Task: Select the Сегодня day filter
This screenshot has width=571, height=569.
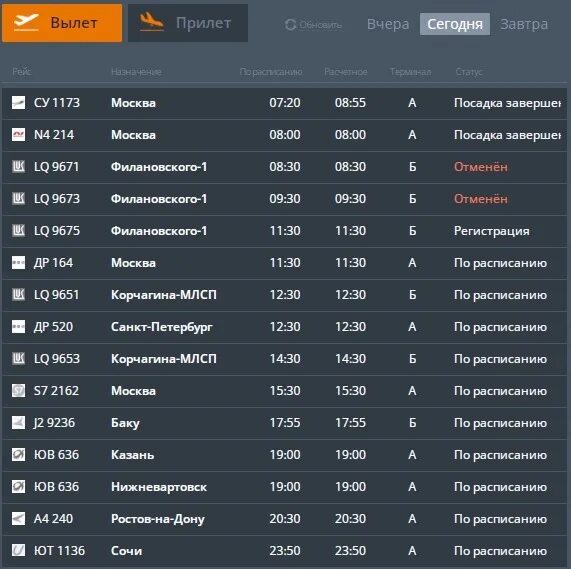Action: pos(455,24)
